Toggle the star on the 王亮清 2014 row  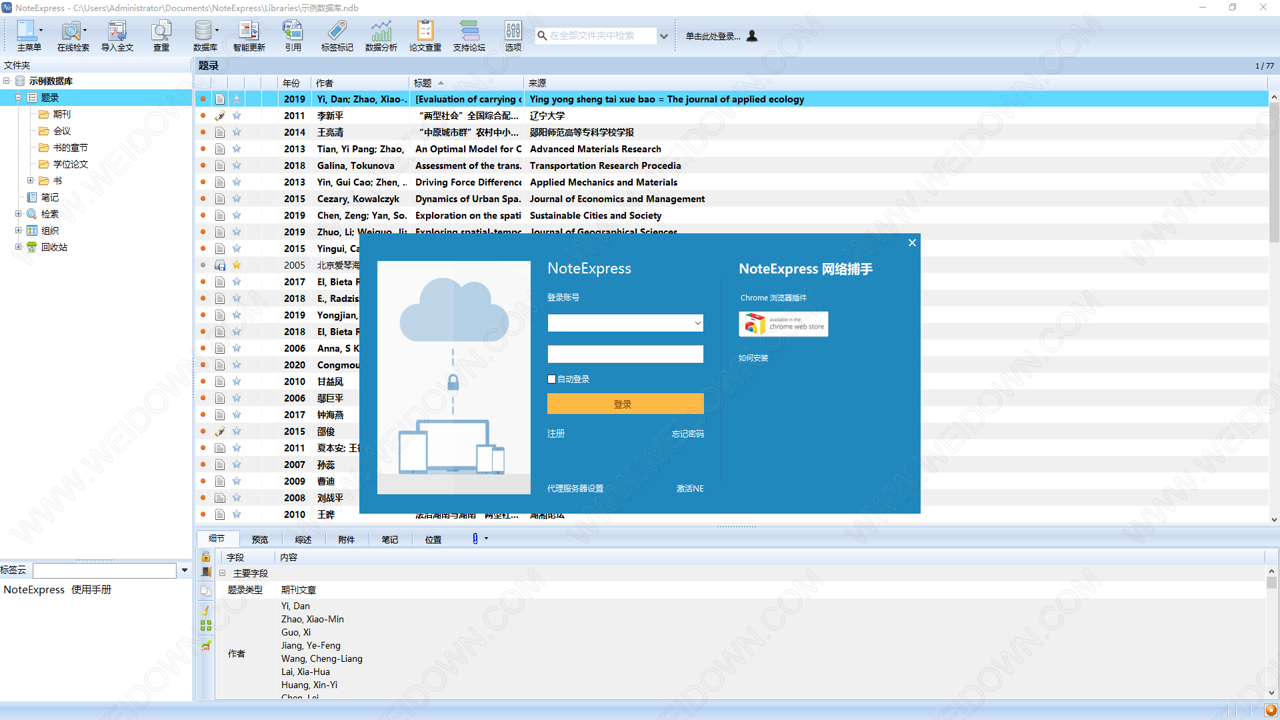pyautogui.click(x=237, y=132)
